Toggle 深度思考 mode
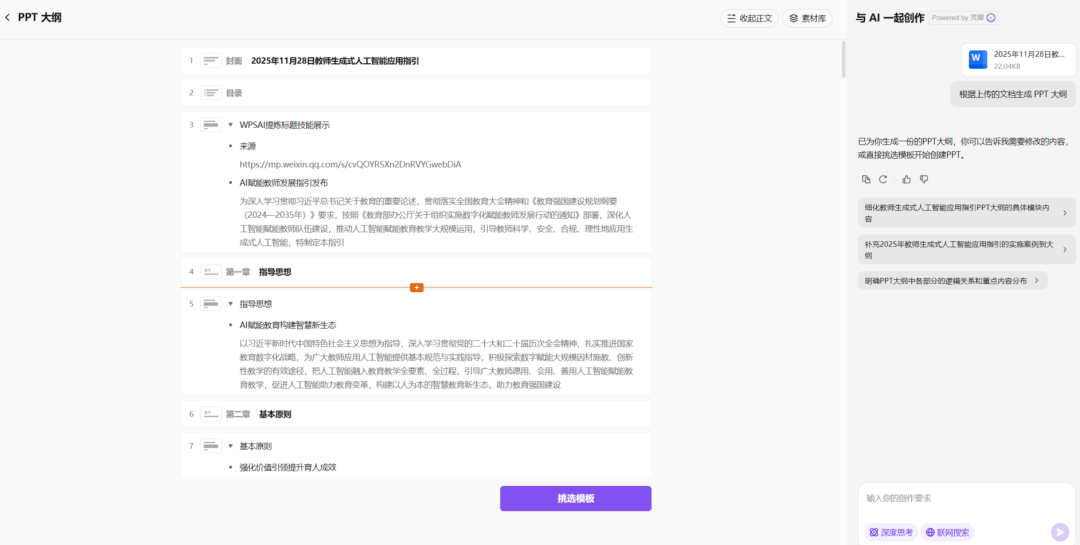1080x545 pixels. coord(891,532)
